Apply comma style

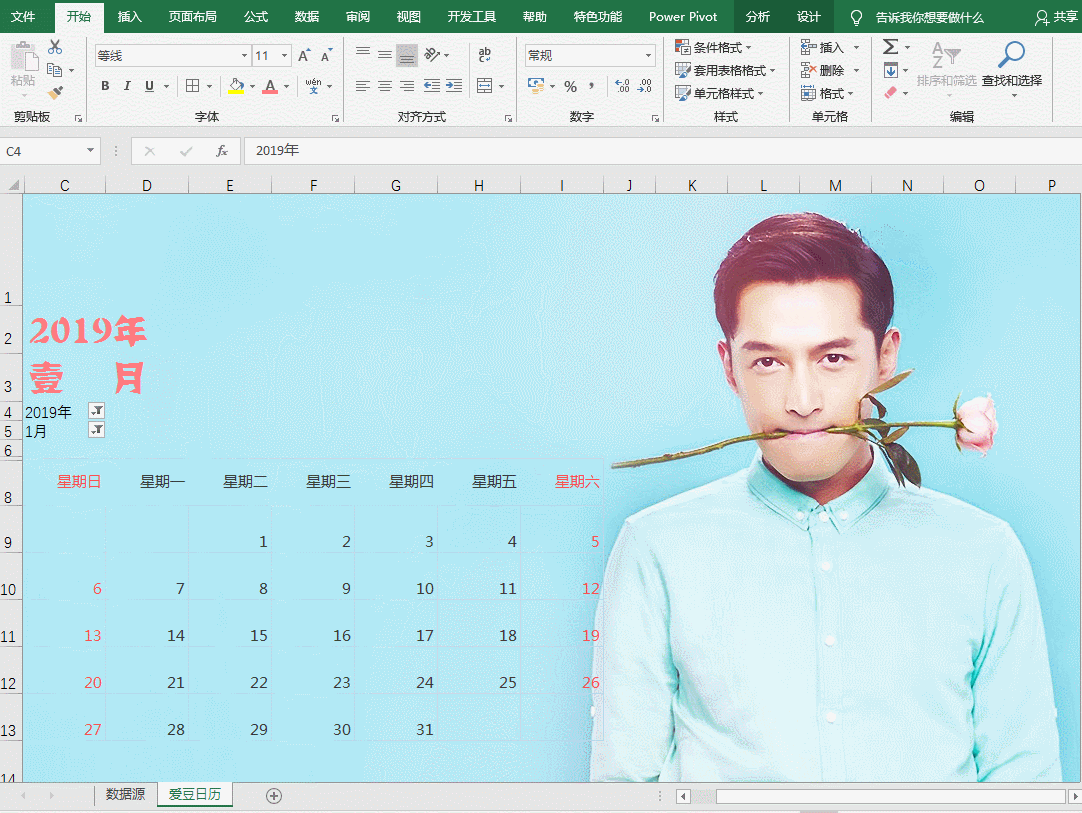tap(591, 86)
